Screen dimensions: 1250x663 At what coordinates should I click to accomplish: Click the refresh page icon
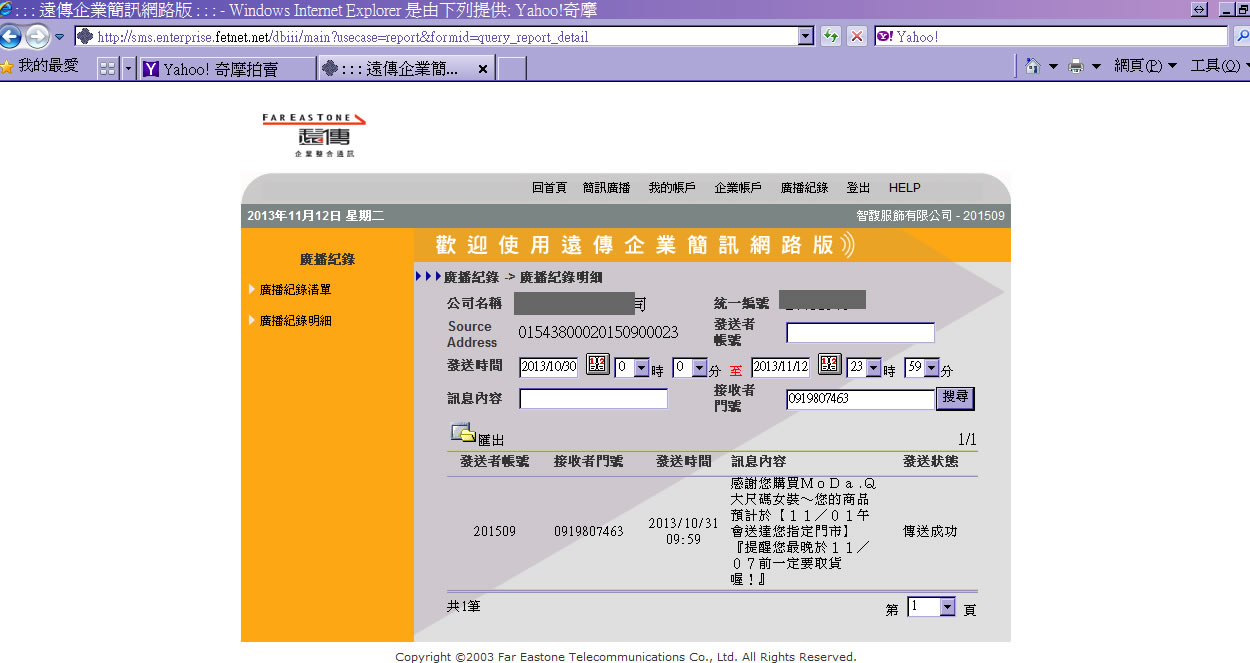830,37
